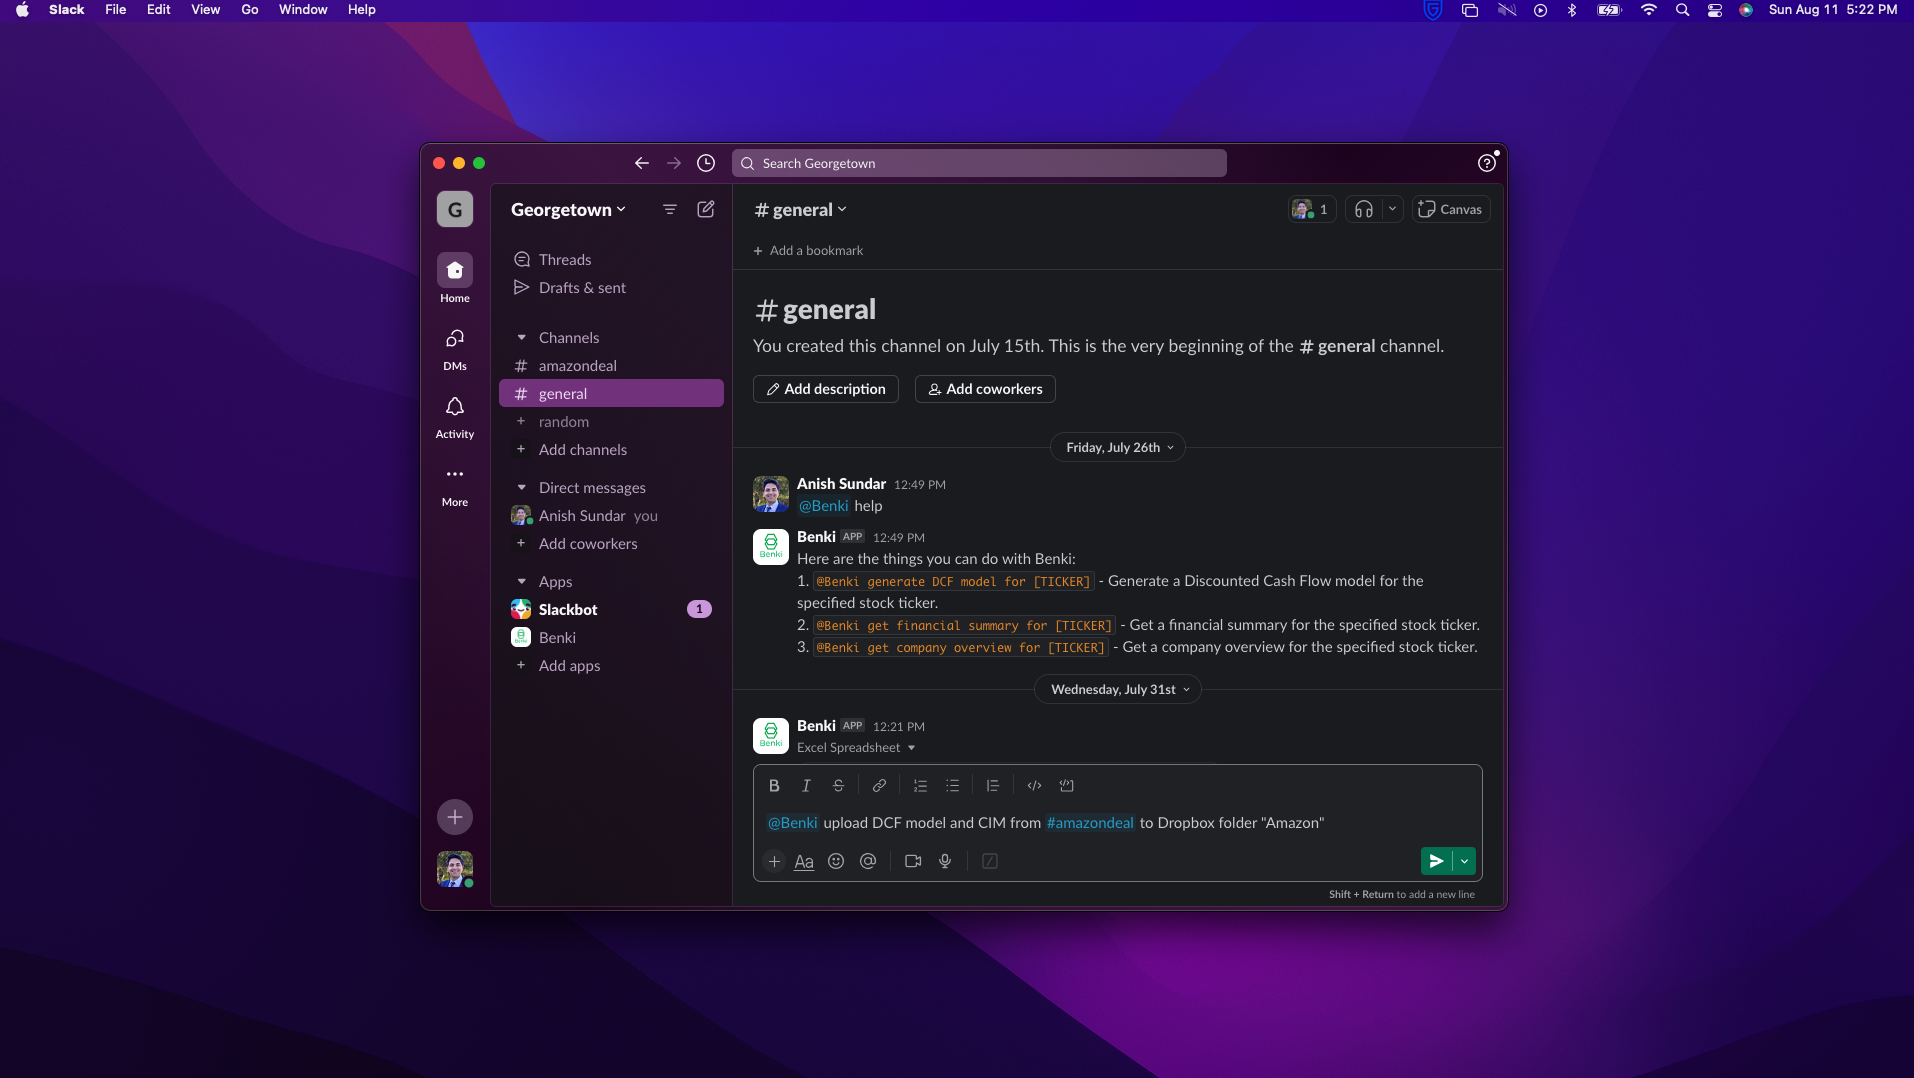
Task: Click the plus attach button in composer
Action: coord(774,861)
